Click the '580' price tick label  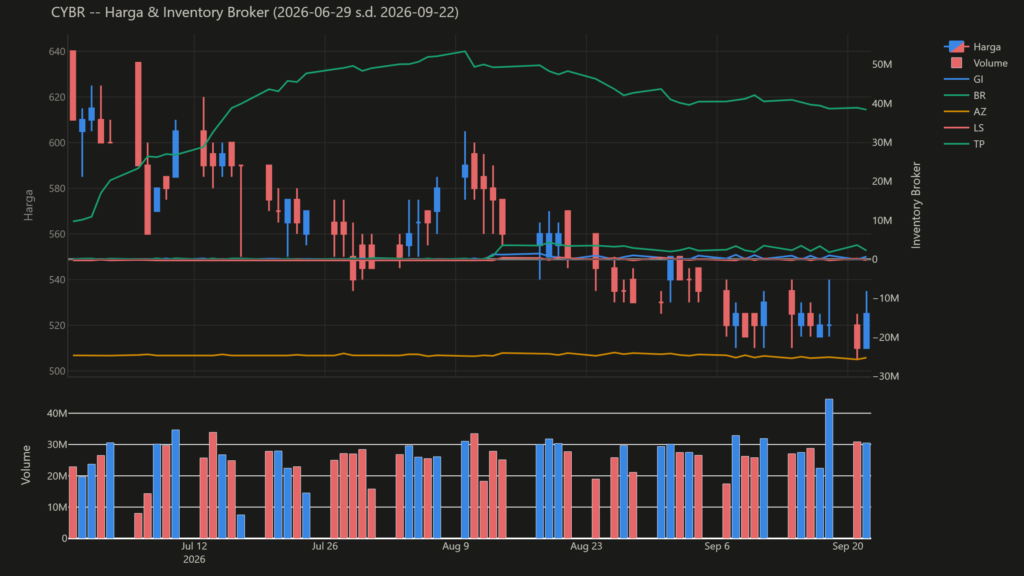pyautogui.click(x=57, y=189)
